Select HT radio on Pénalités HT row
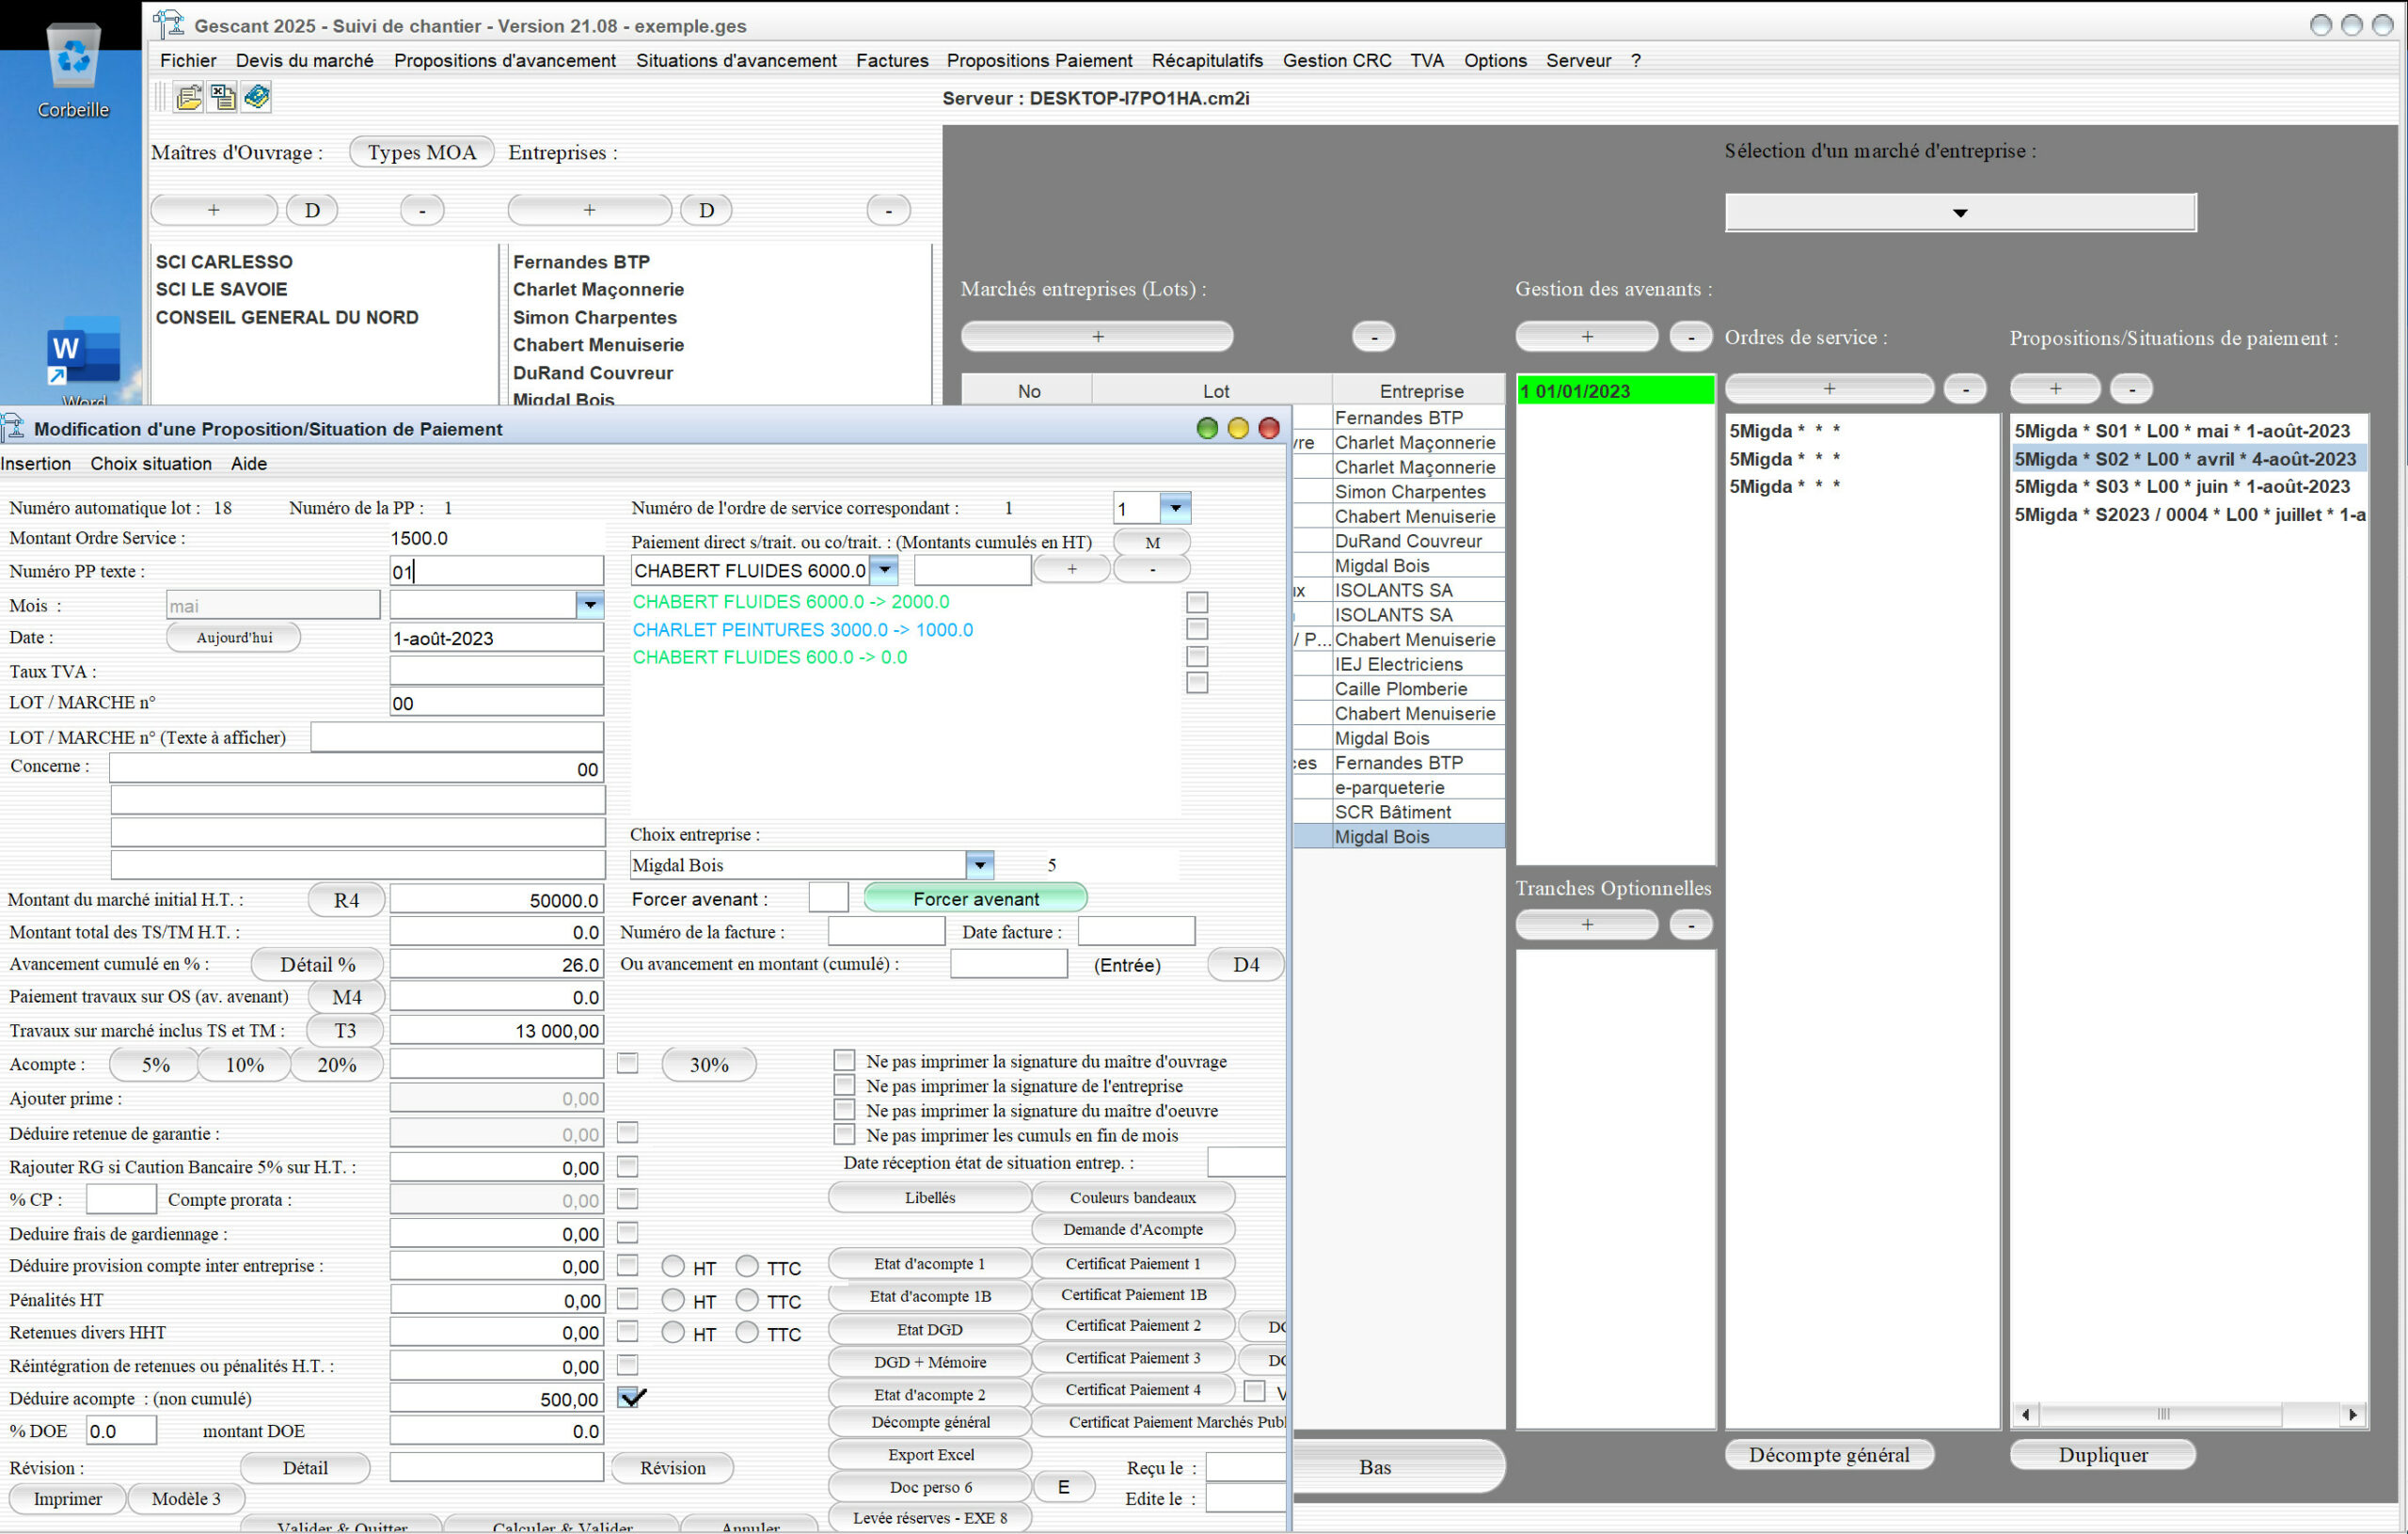2408x1534 pixels. [x=673, y=1300]
